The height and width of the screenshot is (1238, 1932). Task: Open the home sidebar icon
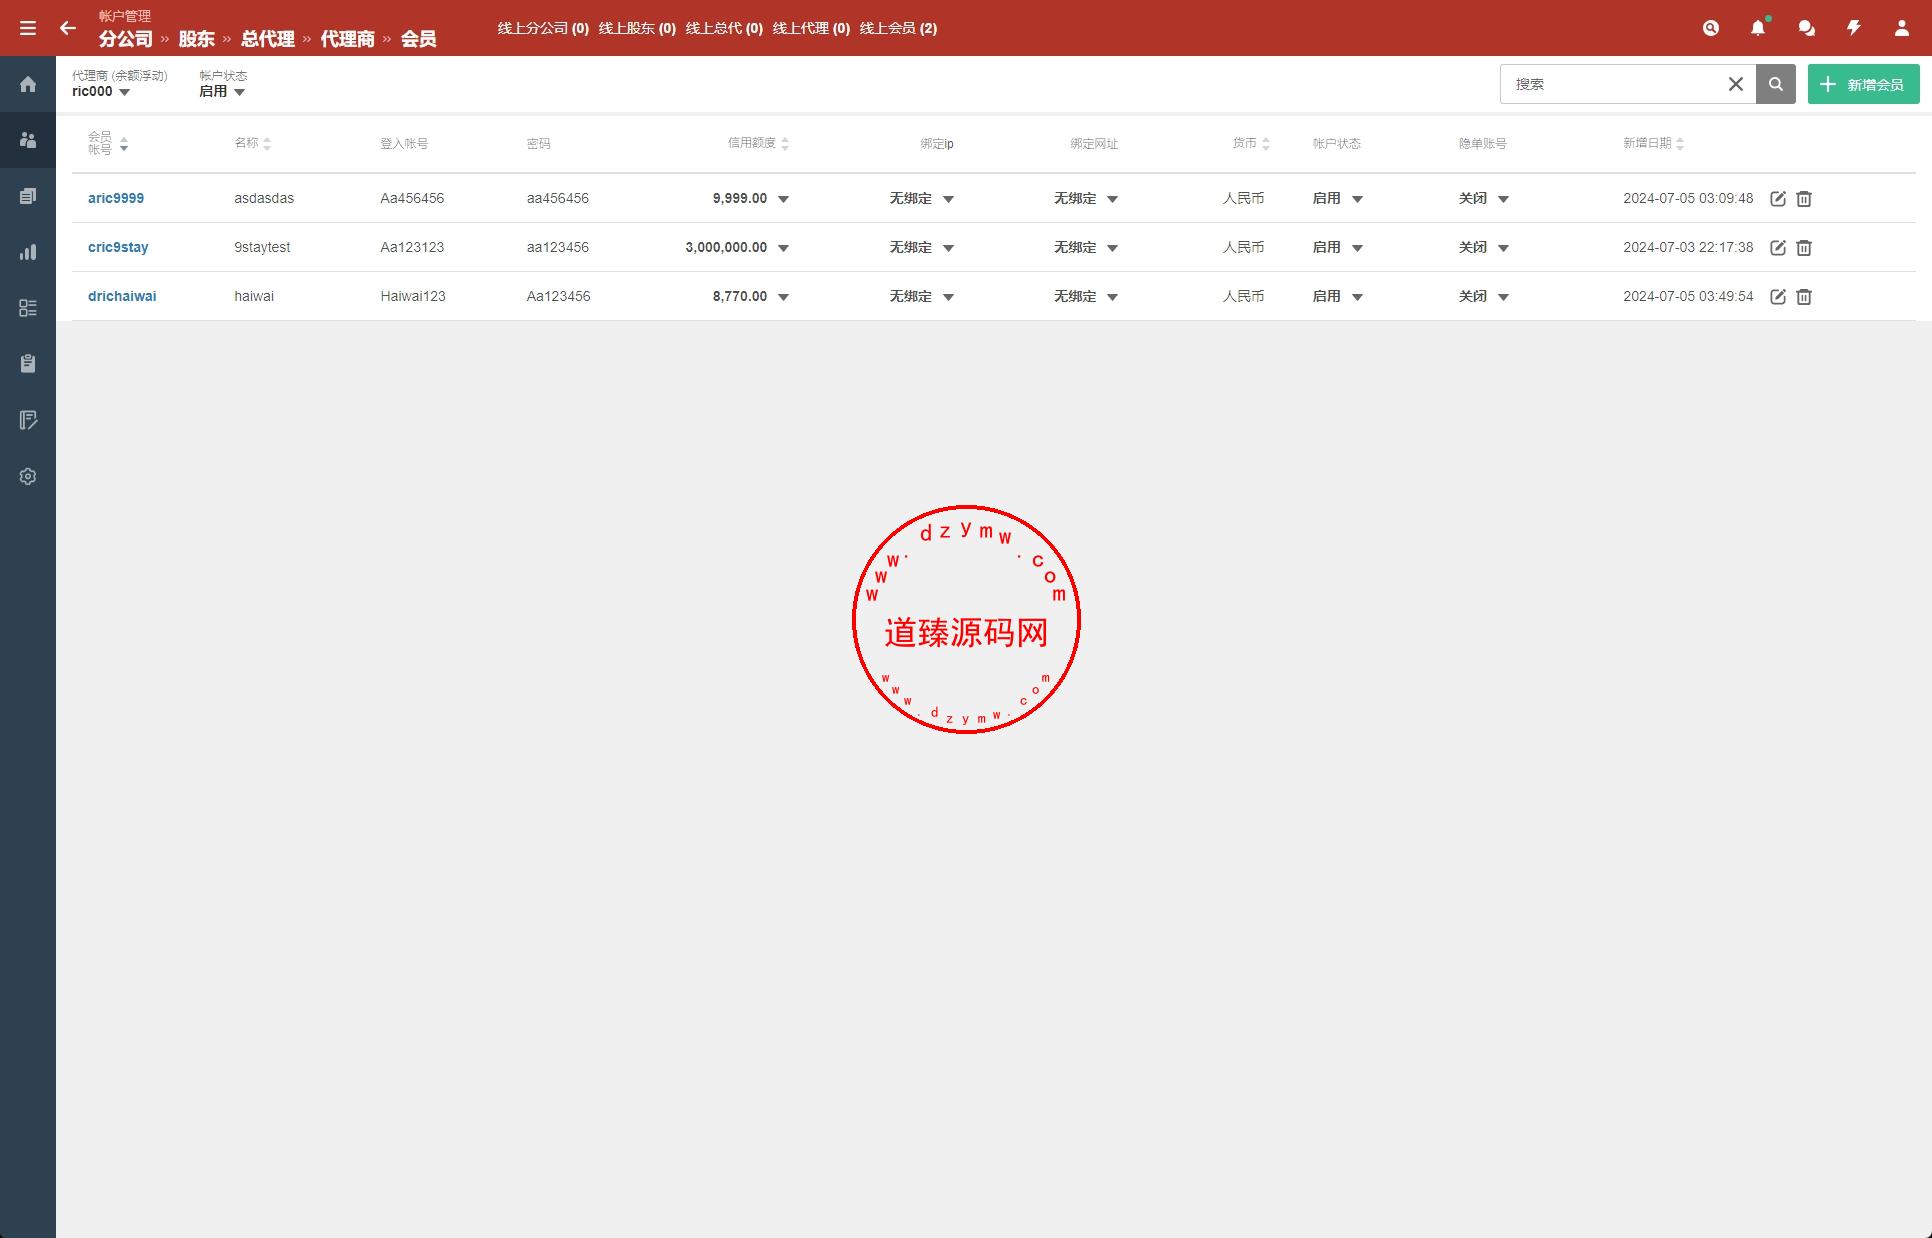(28, 84)
